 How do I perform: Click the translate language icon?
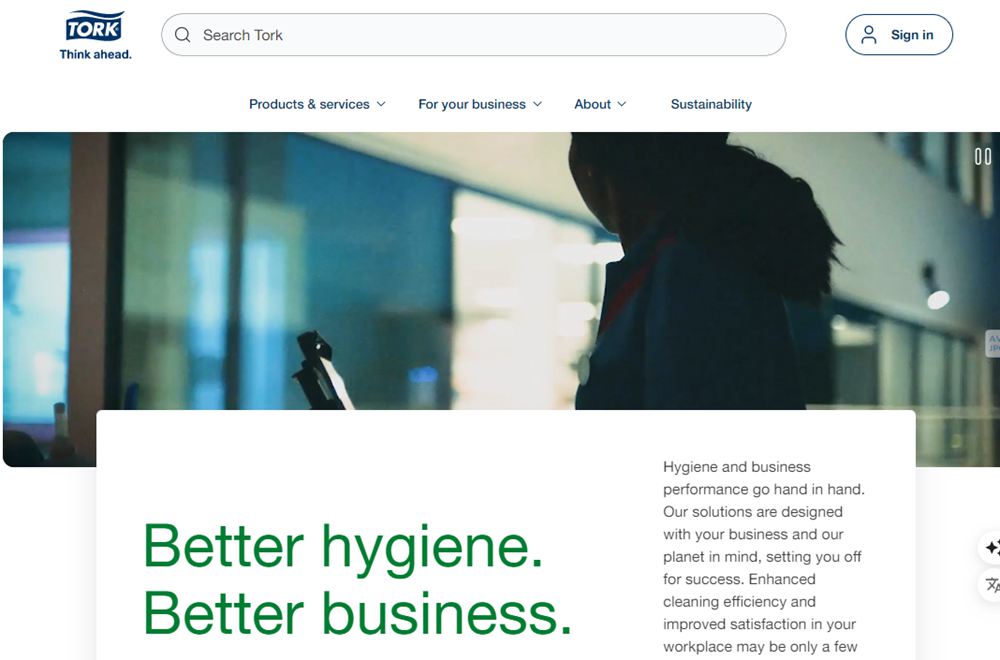coord(992,585)
